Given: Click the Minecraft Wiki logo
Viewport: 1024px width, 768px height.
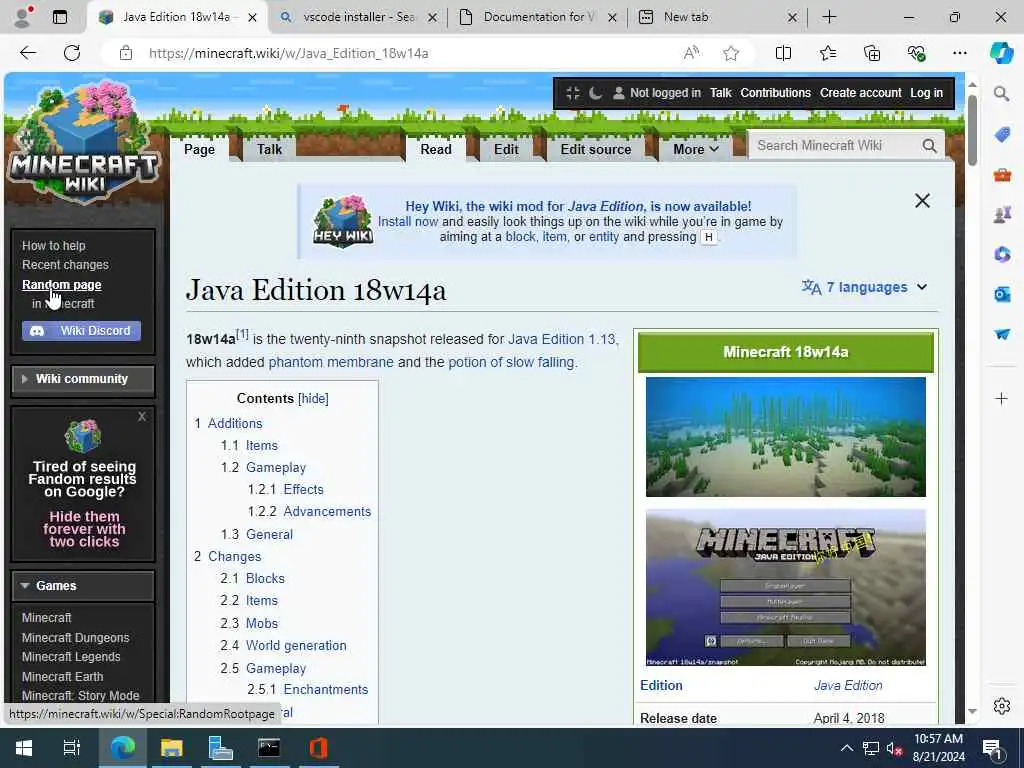Looking at the screenshot, I should coord(83,144).
